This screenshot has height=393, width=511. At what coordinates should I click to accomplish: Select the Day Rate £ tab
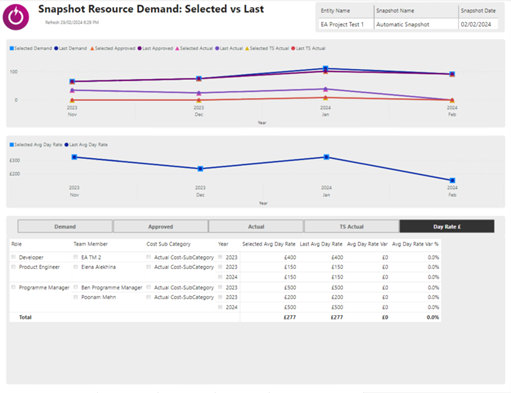[447, 226]
